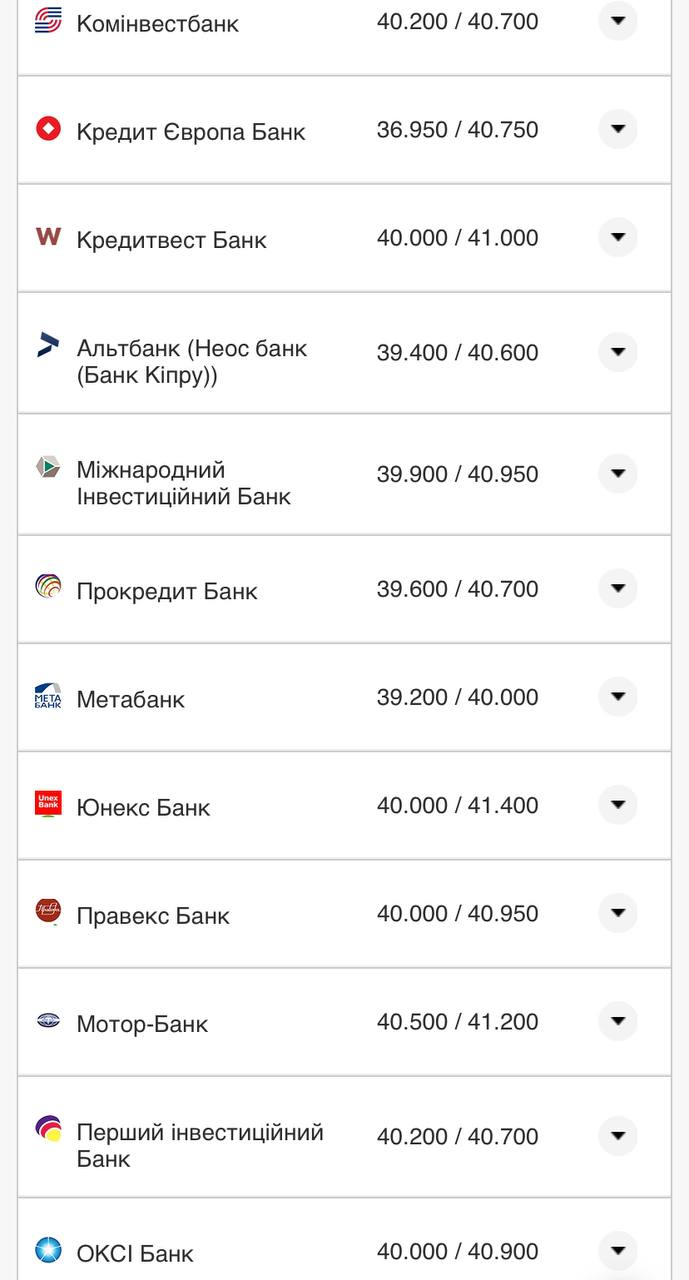Screen dimensions: 689x1280
Task: Click the Альтбанк arrow logo
Action: click(x=47, y=348)
